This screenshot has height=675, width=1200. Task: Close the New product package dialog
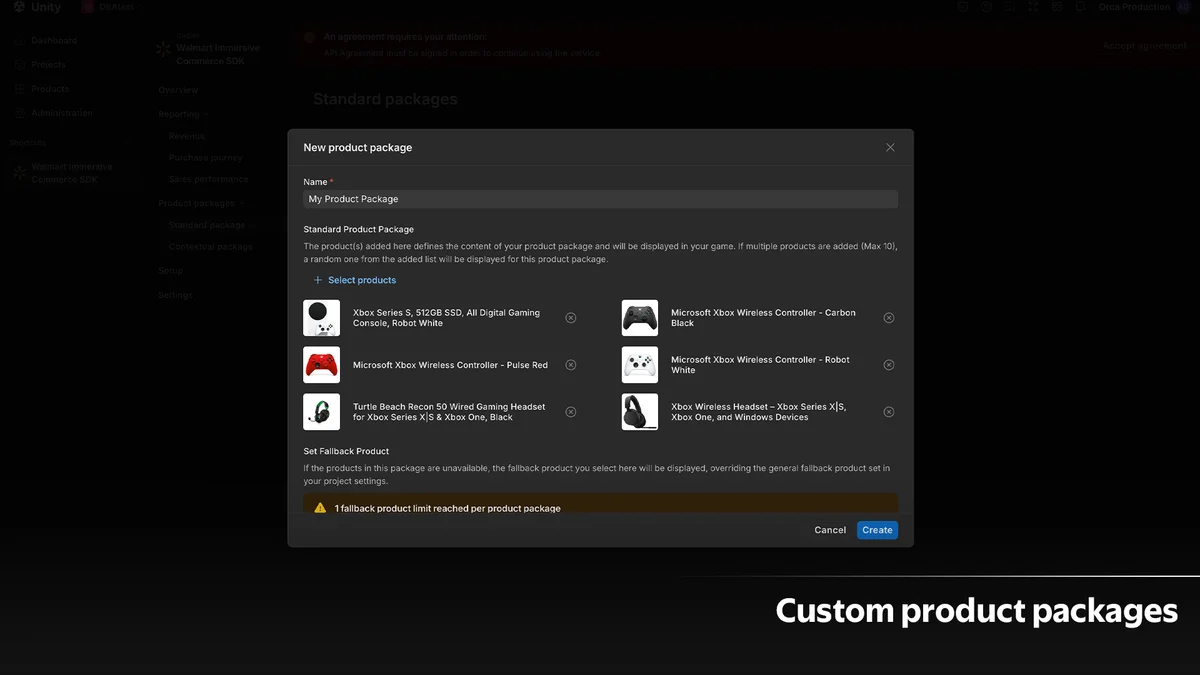coord(890,147)
